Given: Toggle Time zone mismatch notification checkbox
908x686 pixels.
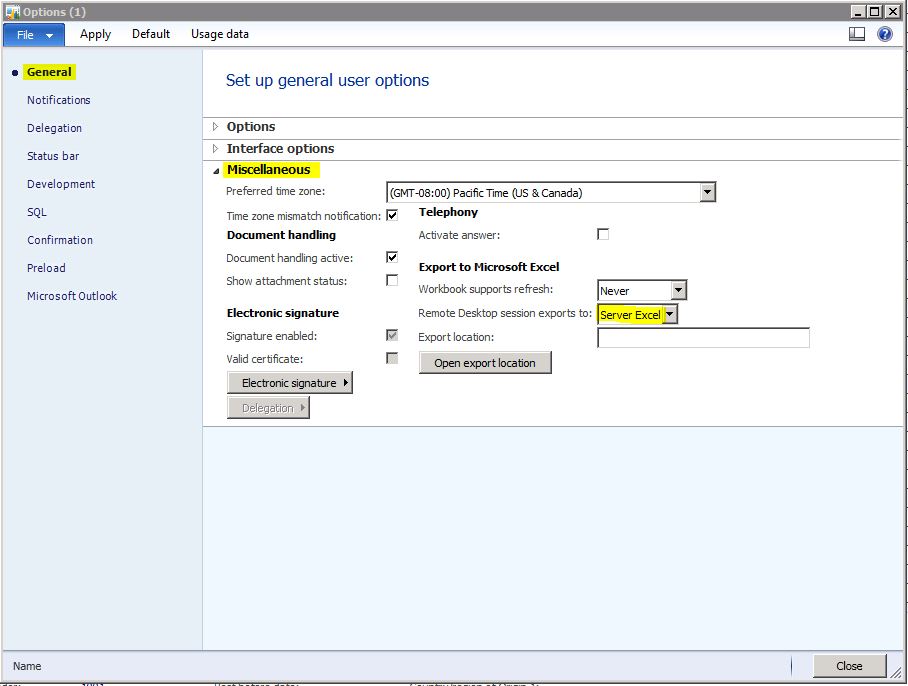Looking at the screenshot, I should pos(392,215).
